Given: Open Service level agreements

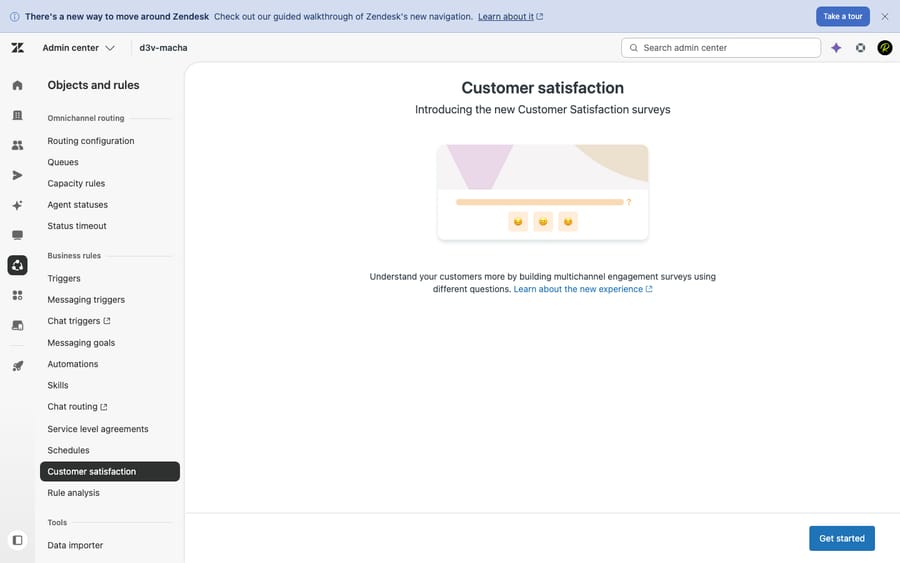Looking at the screenshot, I should (98, 429).
